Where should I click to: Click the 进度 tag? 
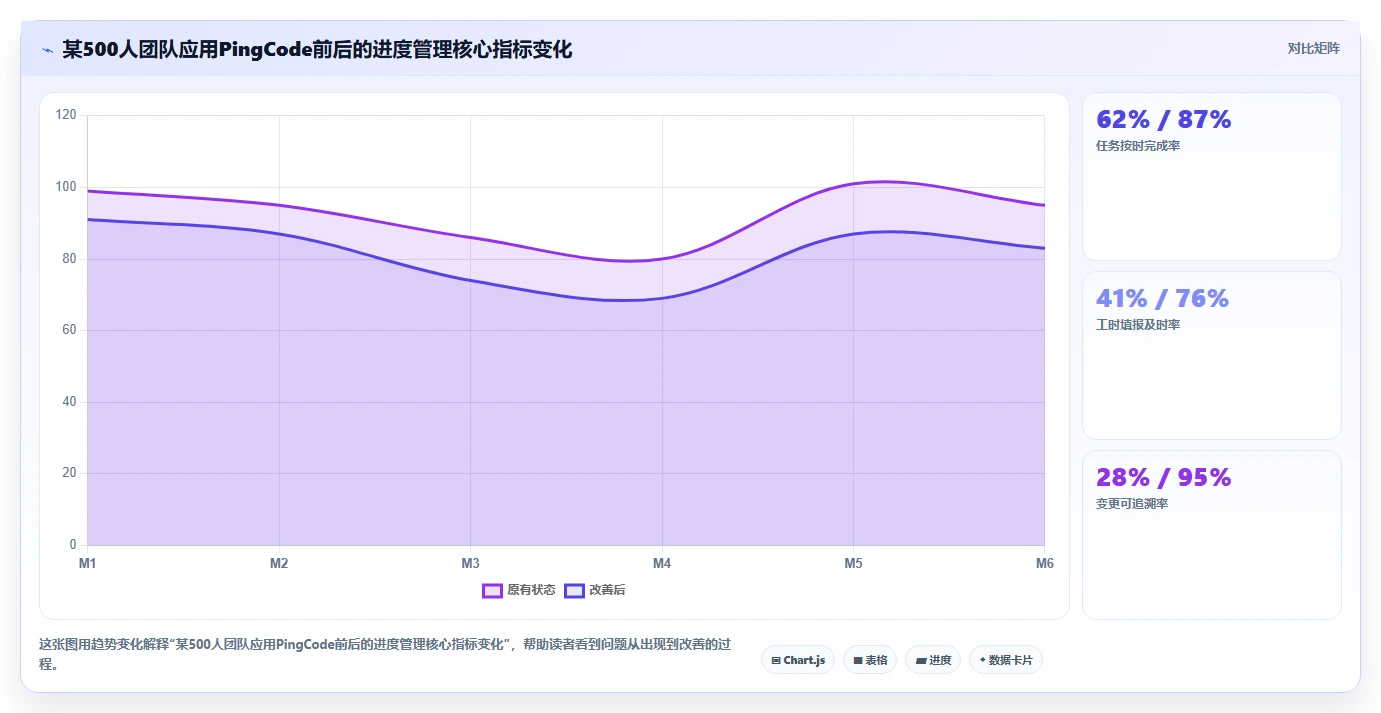click(x=933, y=660)
